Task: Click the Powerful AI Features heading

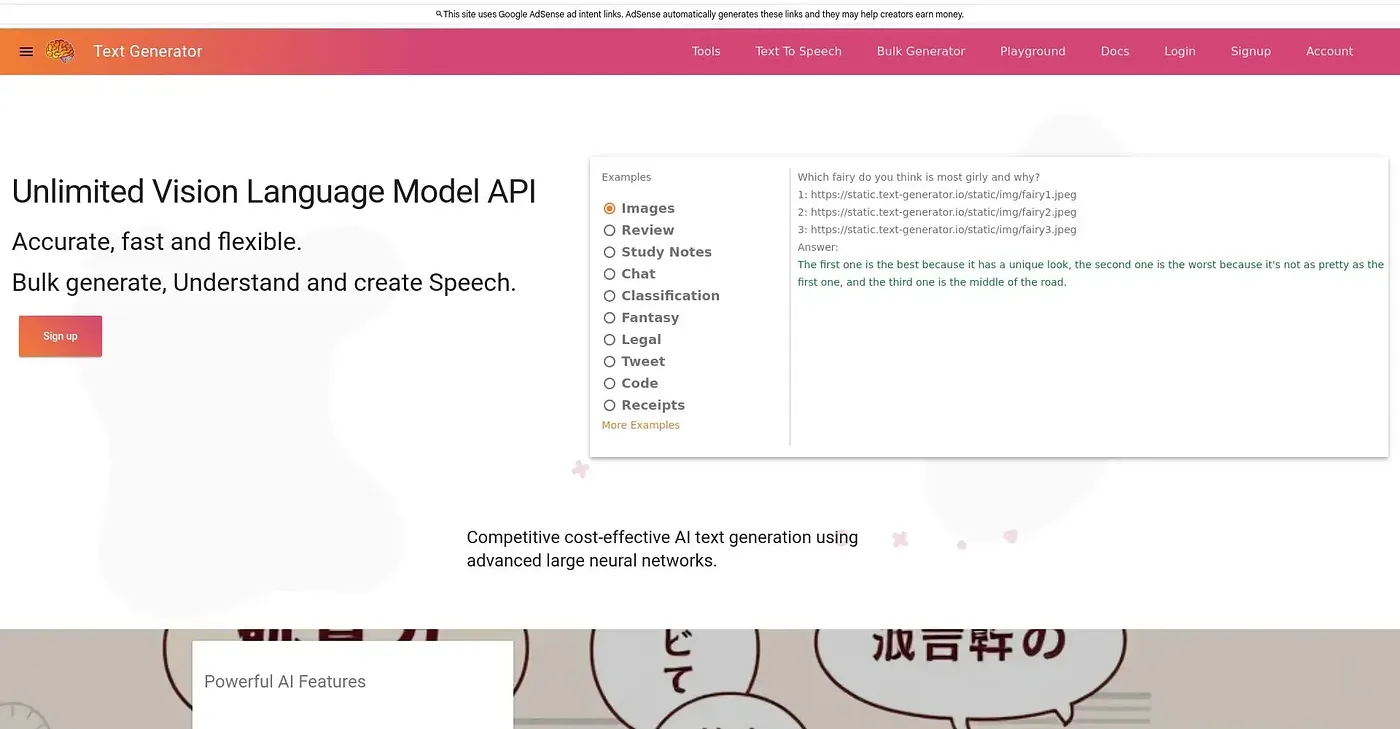Action: point(285,682)
